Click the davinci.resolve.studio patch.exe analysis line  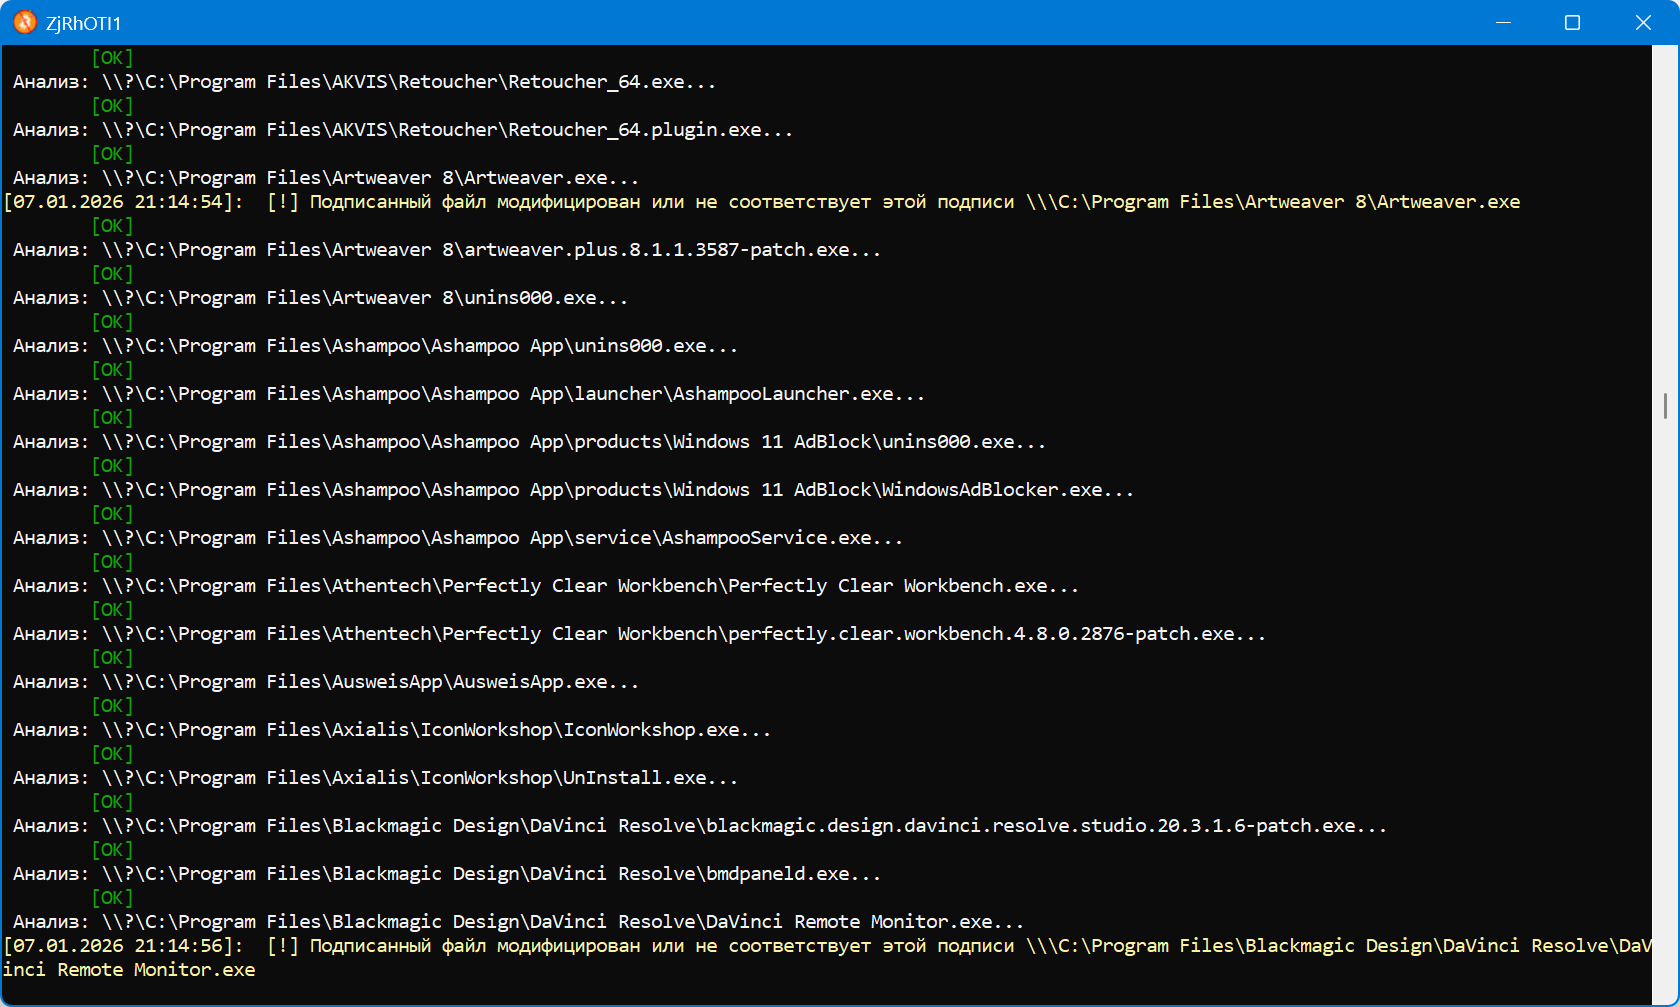[699, 826]
